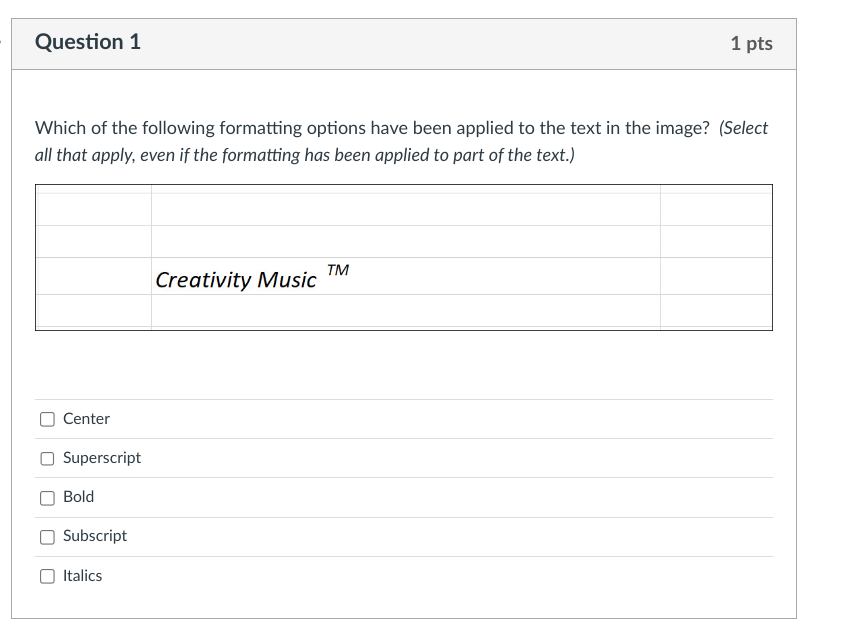Screen dimensions: 858x626
Task: Enable the Italics answer choice
Action: coord(46,574)
